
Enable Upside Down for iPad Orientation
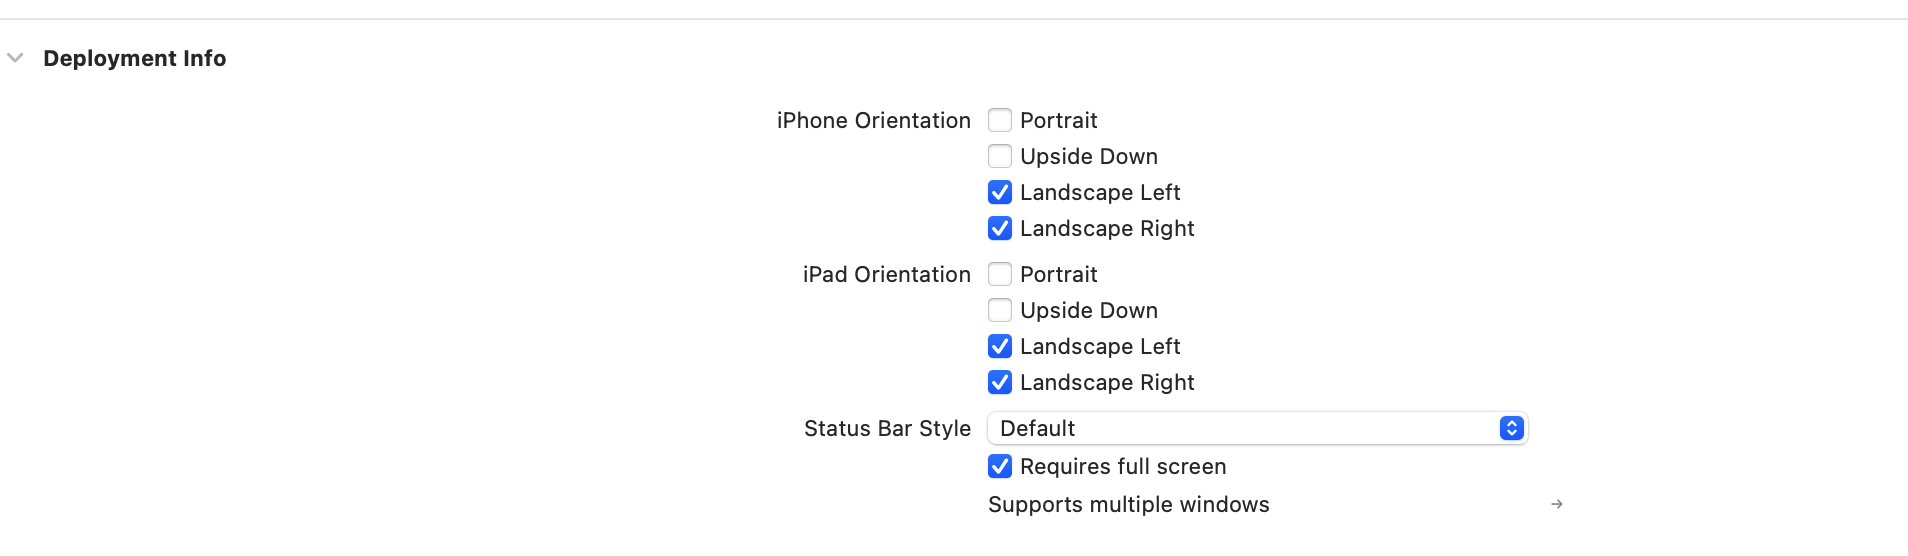[x=1000, y=310]
